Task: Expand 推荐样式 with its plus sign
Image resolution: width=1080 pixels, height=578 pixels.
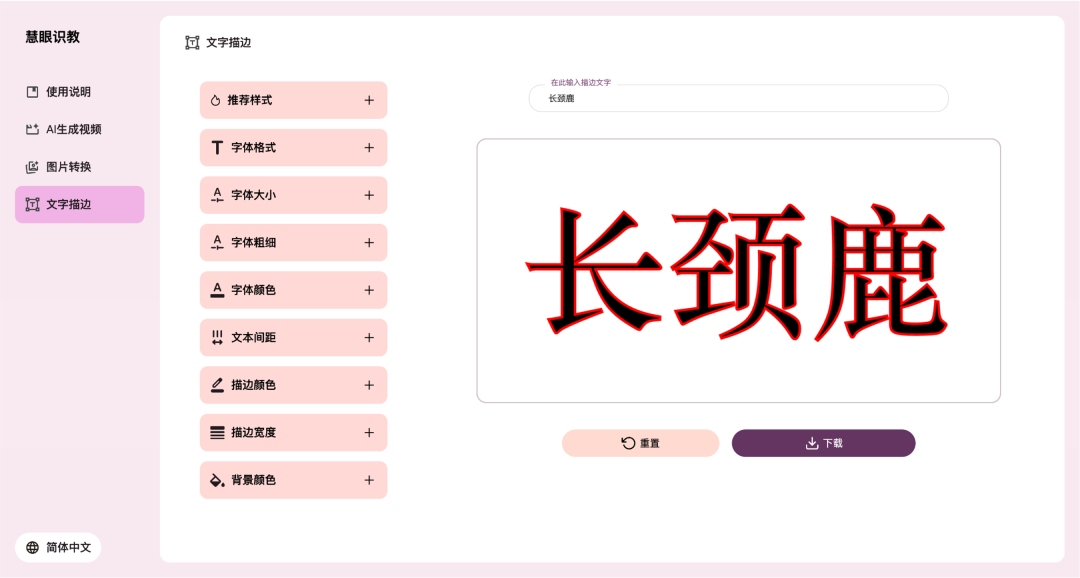Action: (369, 101)
